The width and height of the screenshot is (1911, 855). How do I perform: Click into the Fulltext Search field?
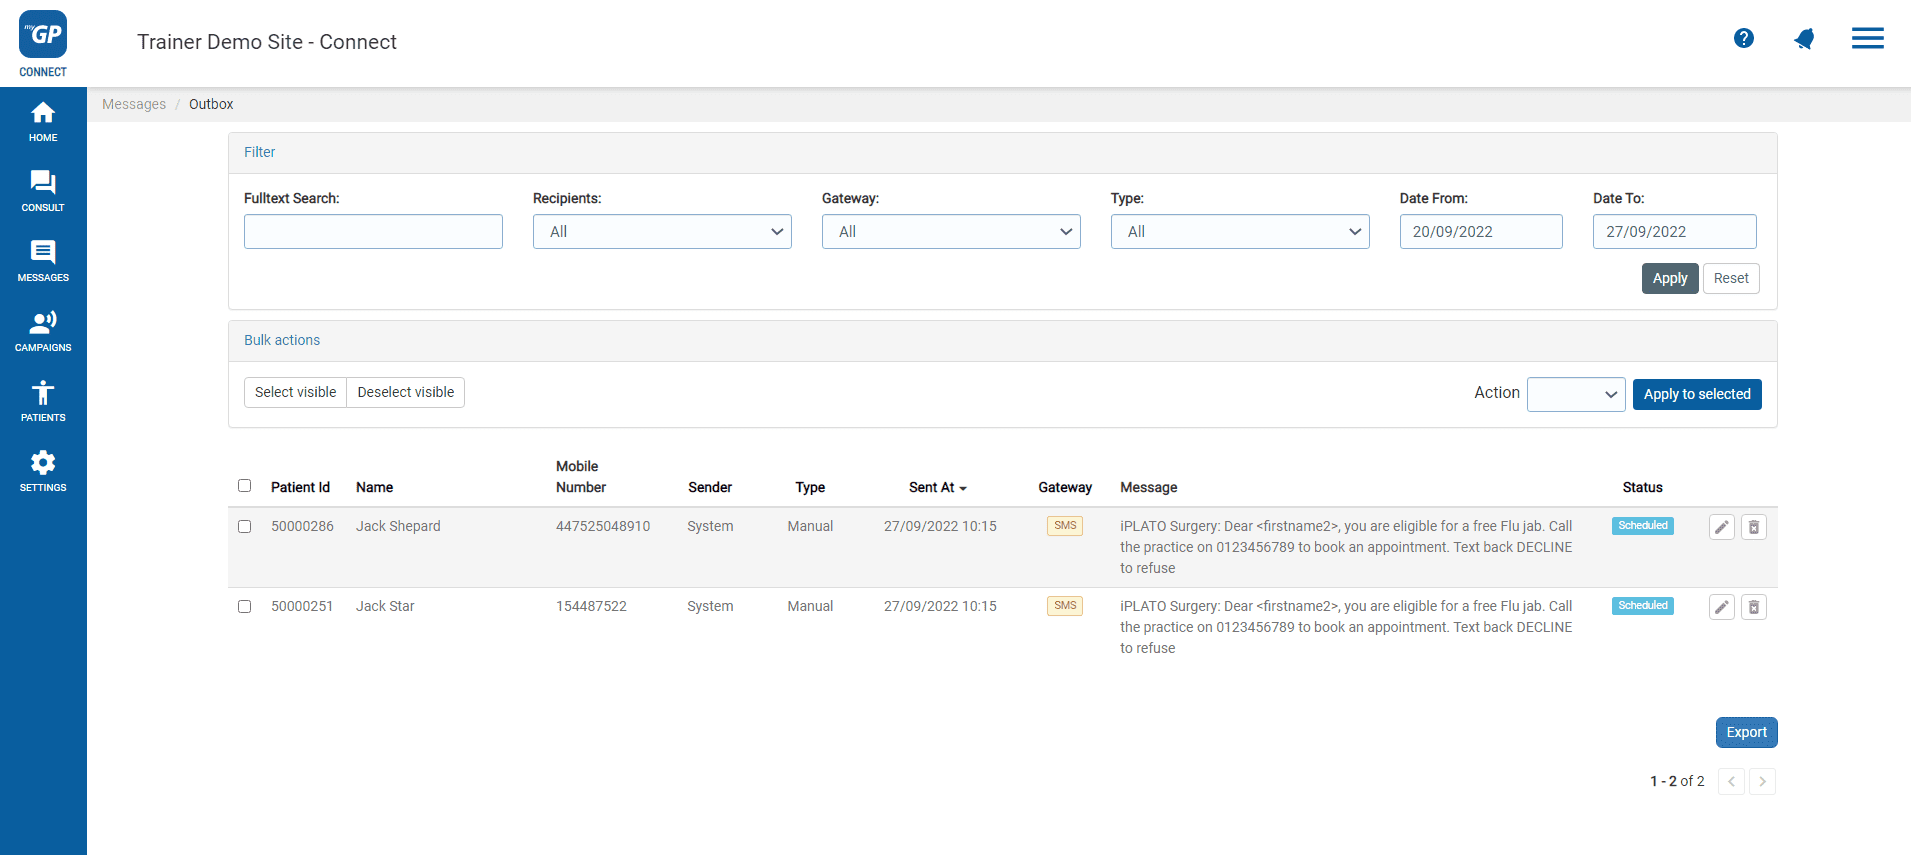tap(373, 232)
